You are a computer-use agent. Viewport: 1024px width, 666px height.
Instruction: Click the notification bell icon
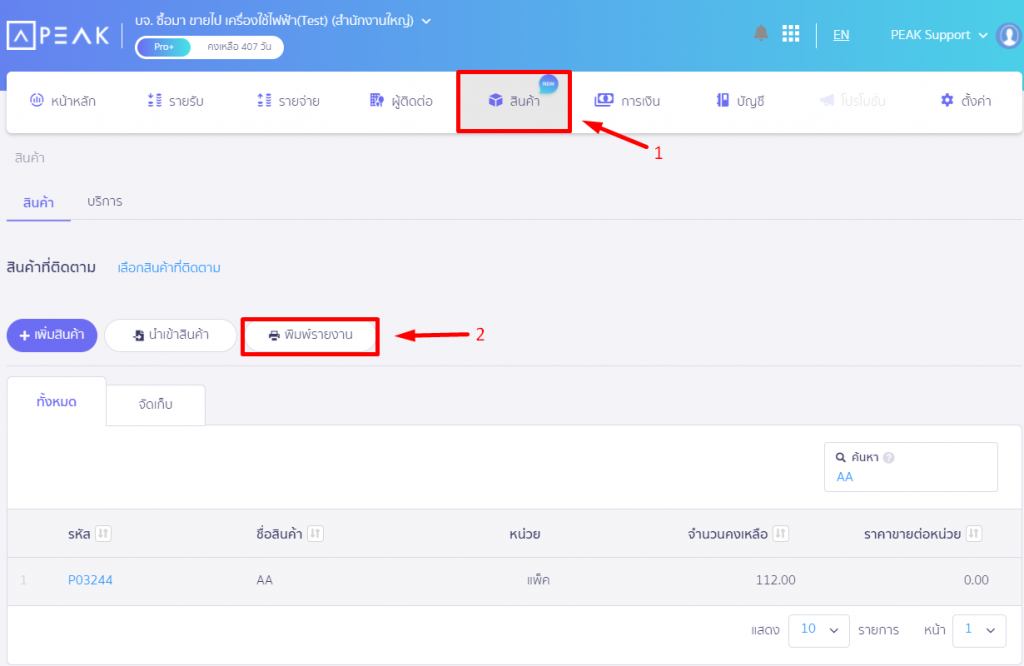click(x=761, y=34)
